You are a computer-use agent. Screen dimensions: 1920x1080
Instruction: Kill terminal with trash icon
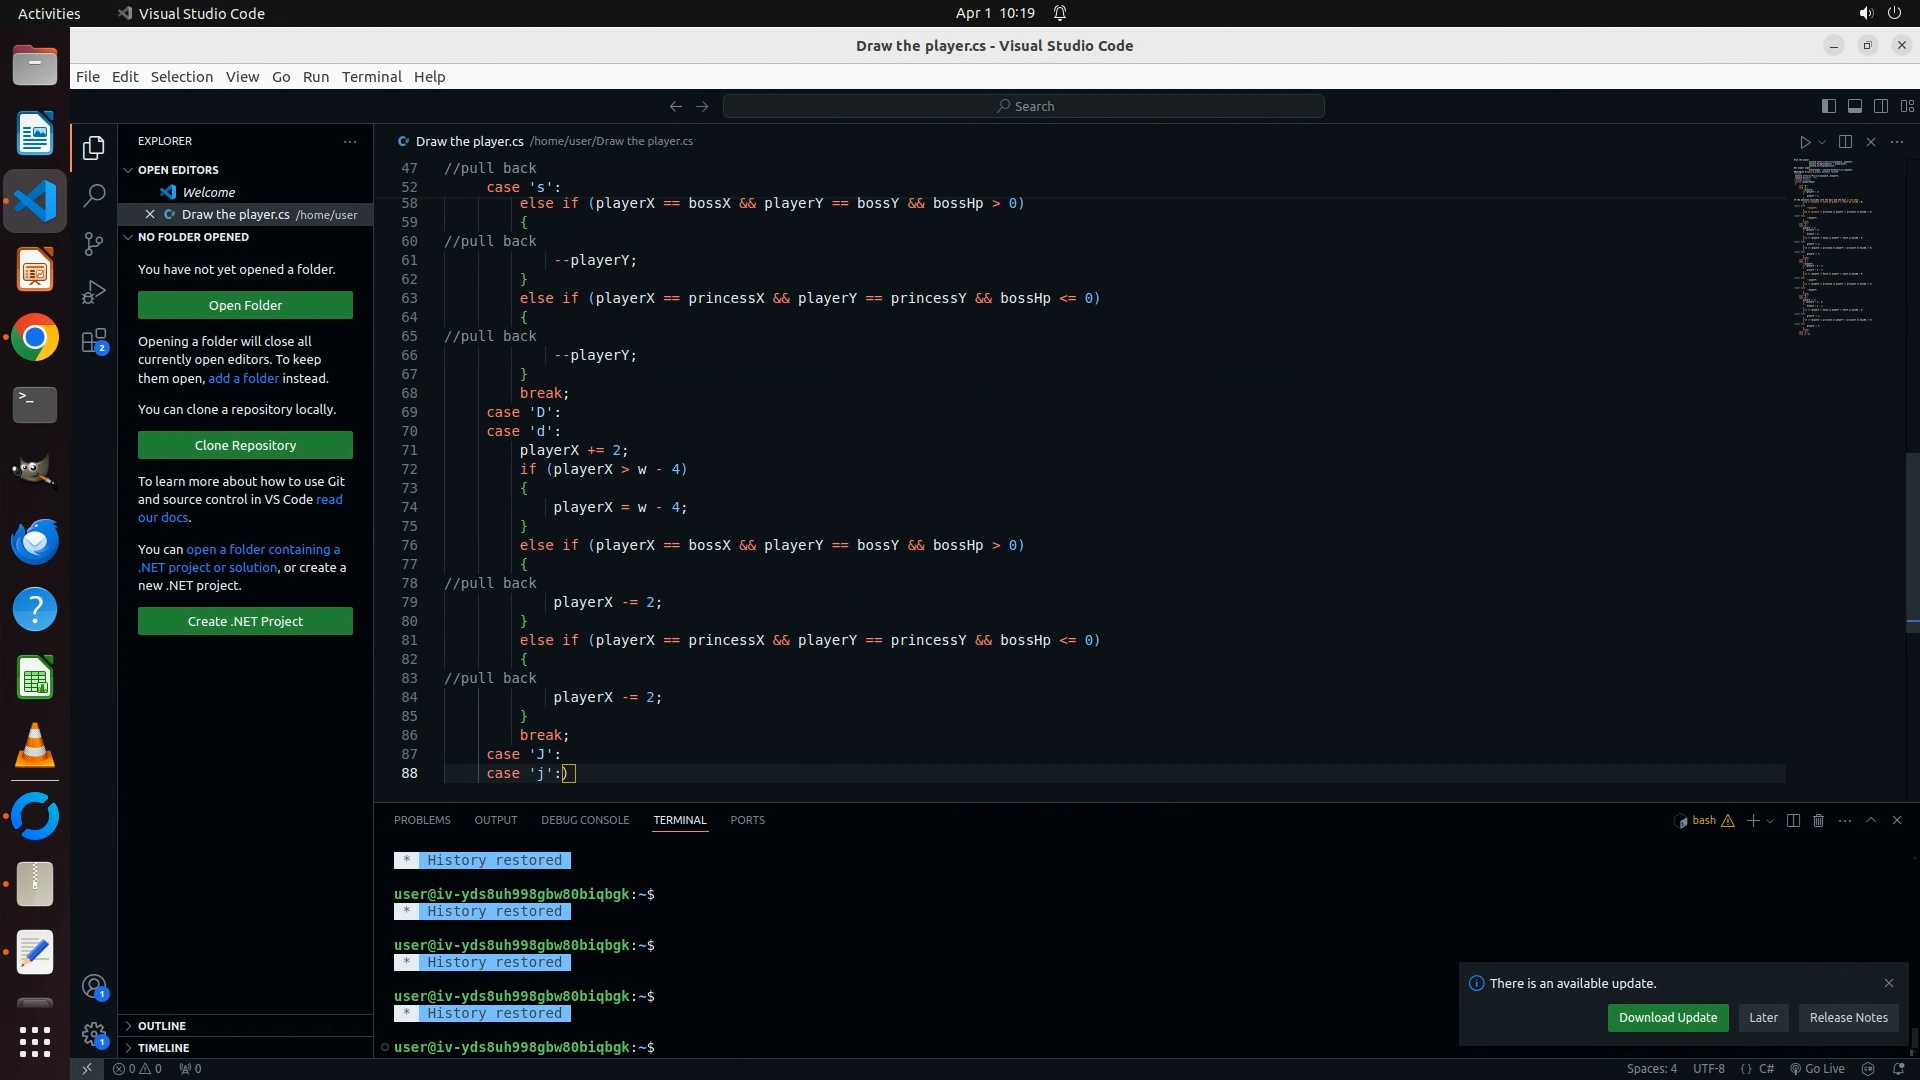pos(1819,820)
